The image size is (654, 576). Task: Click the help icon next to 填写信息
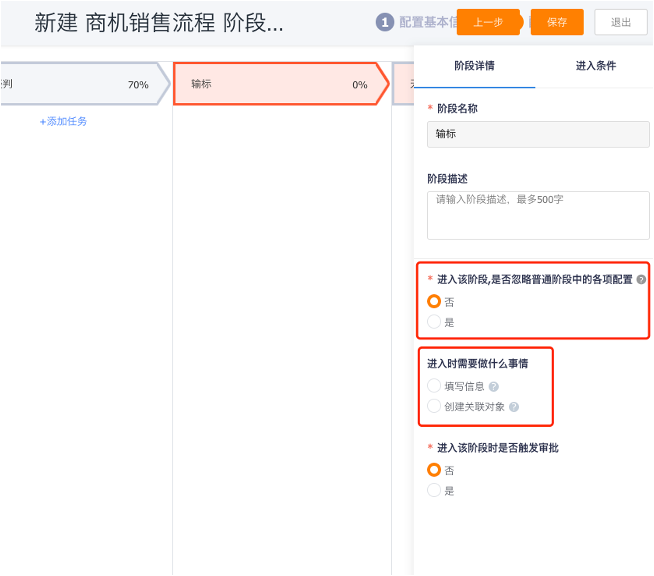(x=493, y=386)
